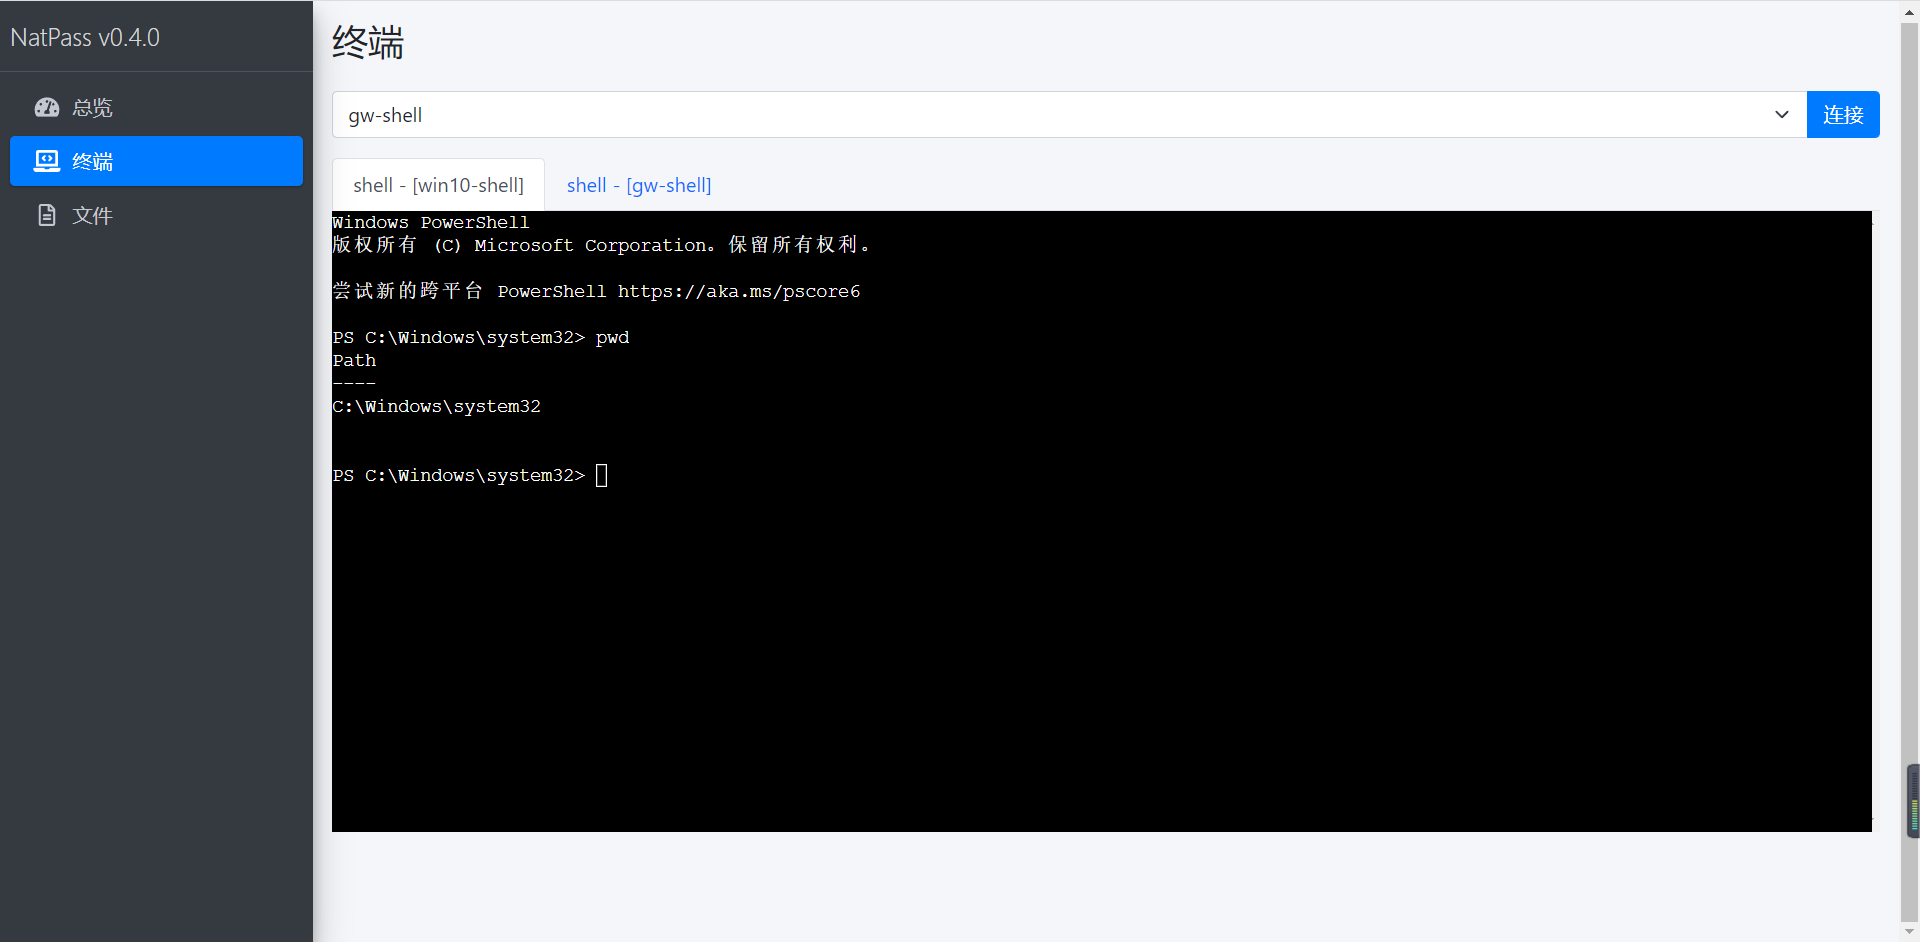Click the pwd command text in terminal
This screenshot has width=1920, height=942.
point(612,338)
